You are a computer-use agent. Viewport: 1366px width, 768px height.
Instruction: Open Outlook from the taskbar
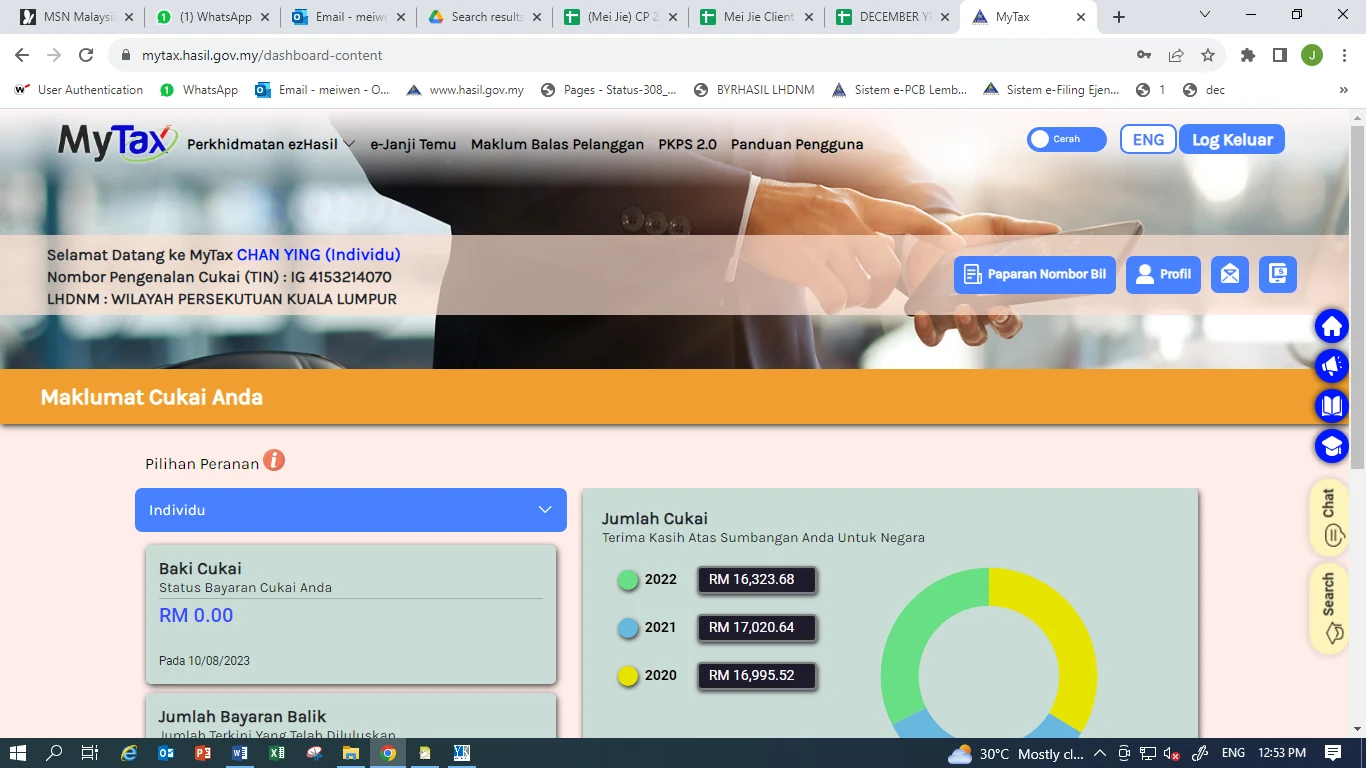click(165, 753)
